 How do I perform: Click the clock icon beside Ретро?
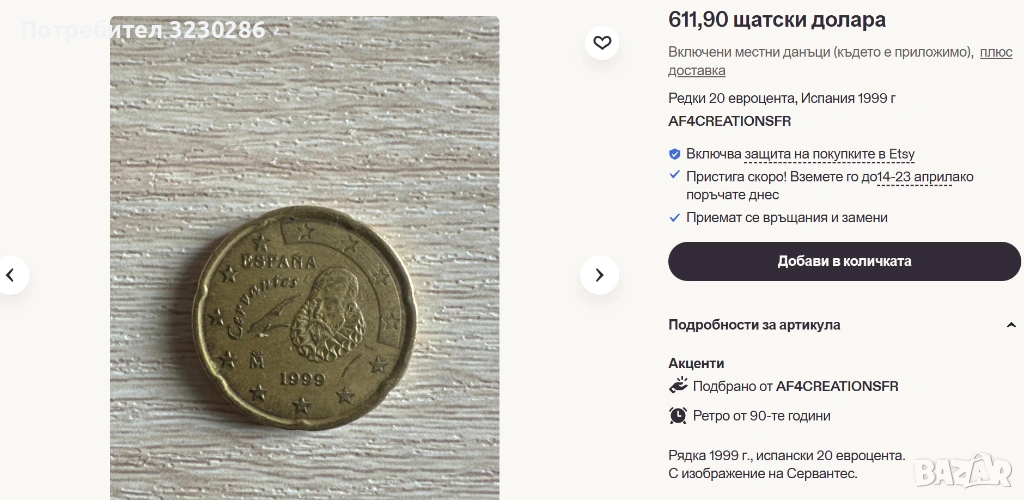pyautogui.click(x=678, y=415)
